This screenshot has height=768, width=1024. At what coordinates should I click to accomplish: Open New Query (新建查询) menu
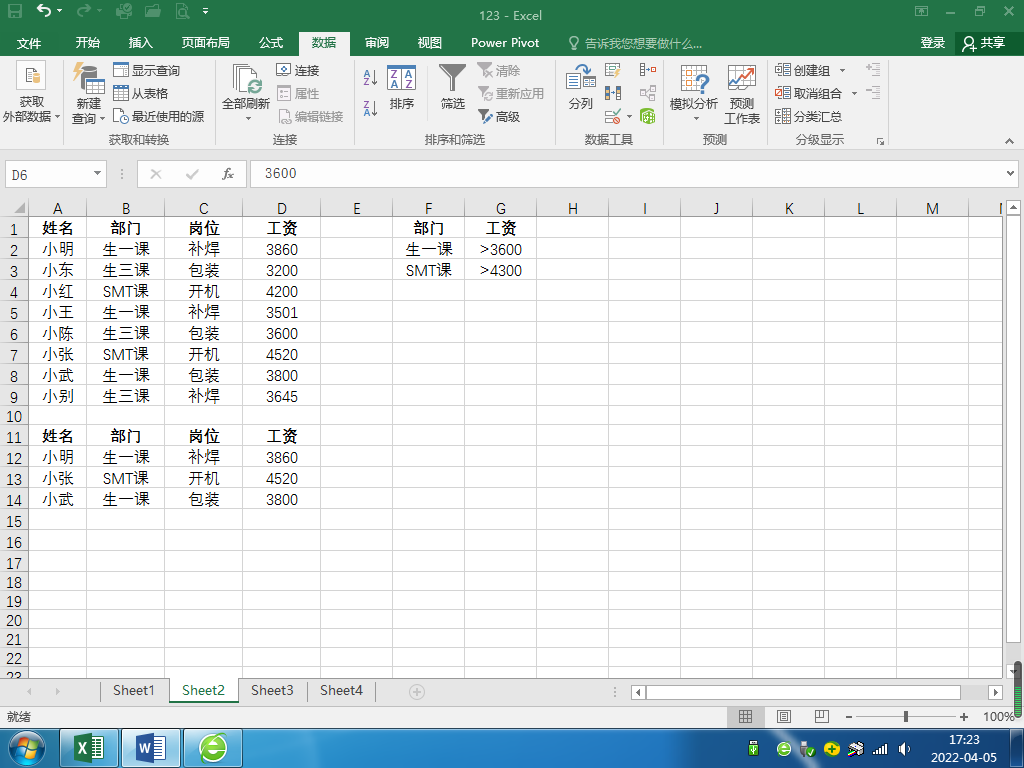pos(88,93)
